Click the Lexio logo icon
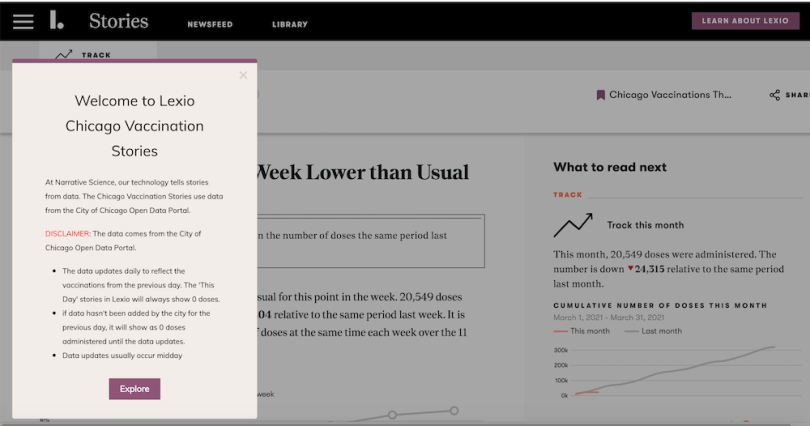Image resolution: width=810 pixels, height=426 pixels. (58, 20)
